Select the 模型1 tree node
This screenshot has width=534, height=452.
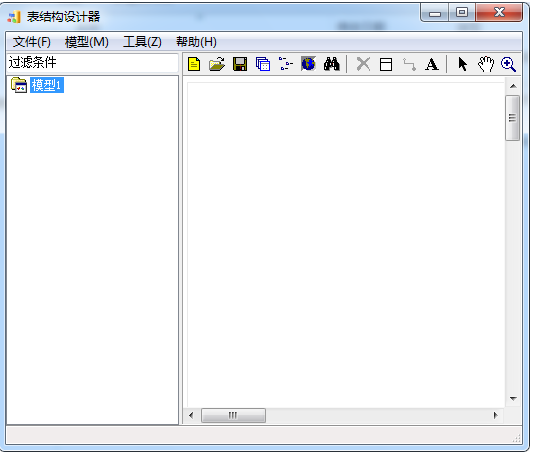click(47, 85)
